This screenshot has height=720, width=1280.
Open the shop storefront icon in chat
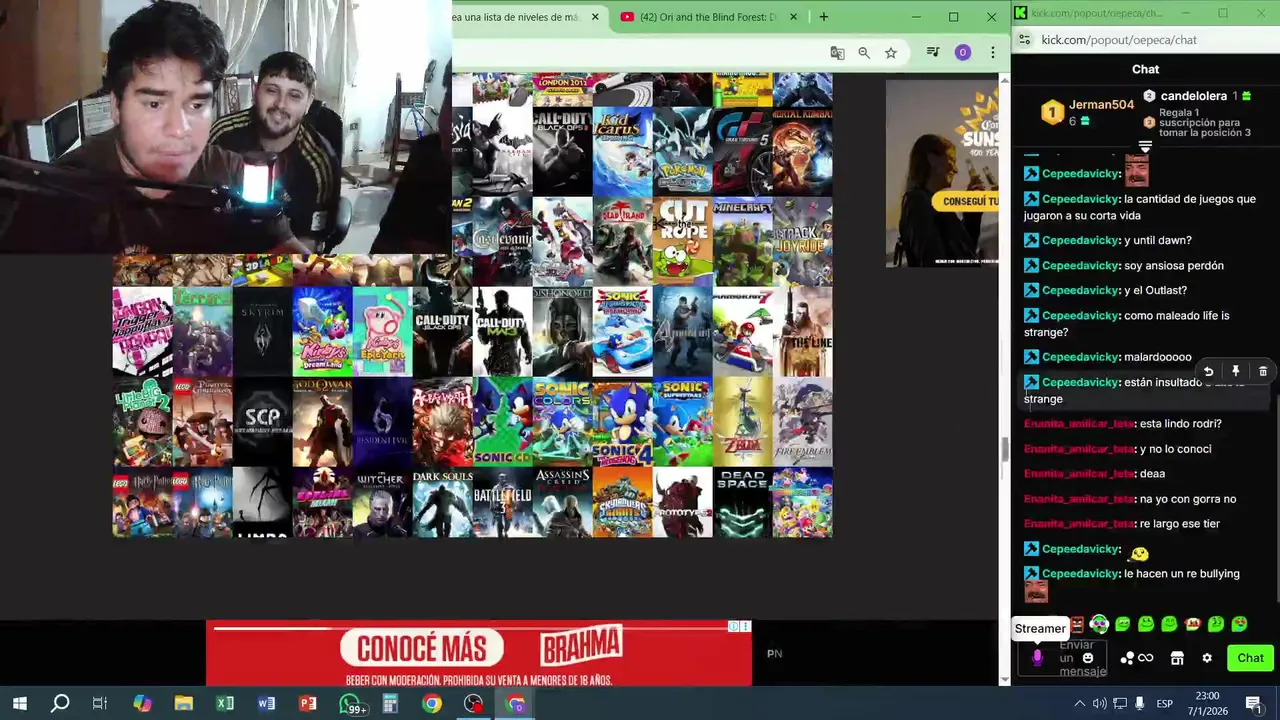click(x=1177, y=658)
